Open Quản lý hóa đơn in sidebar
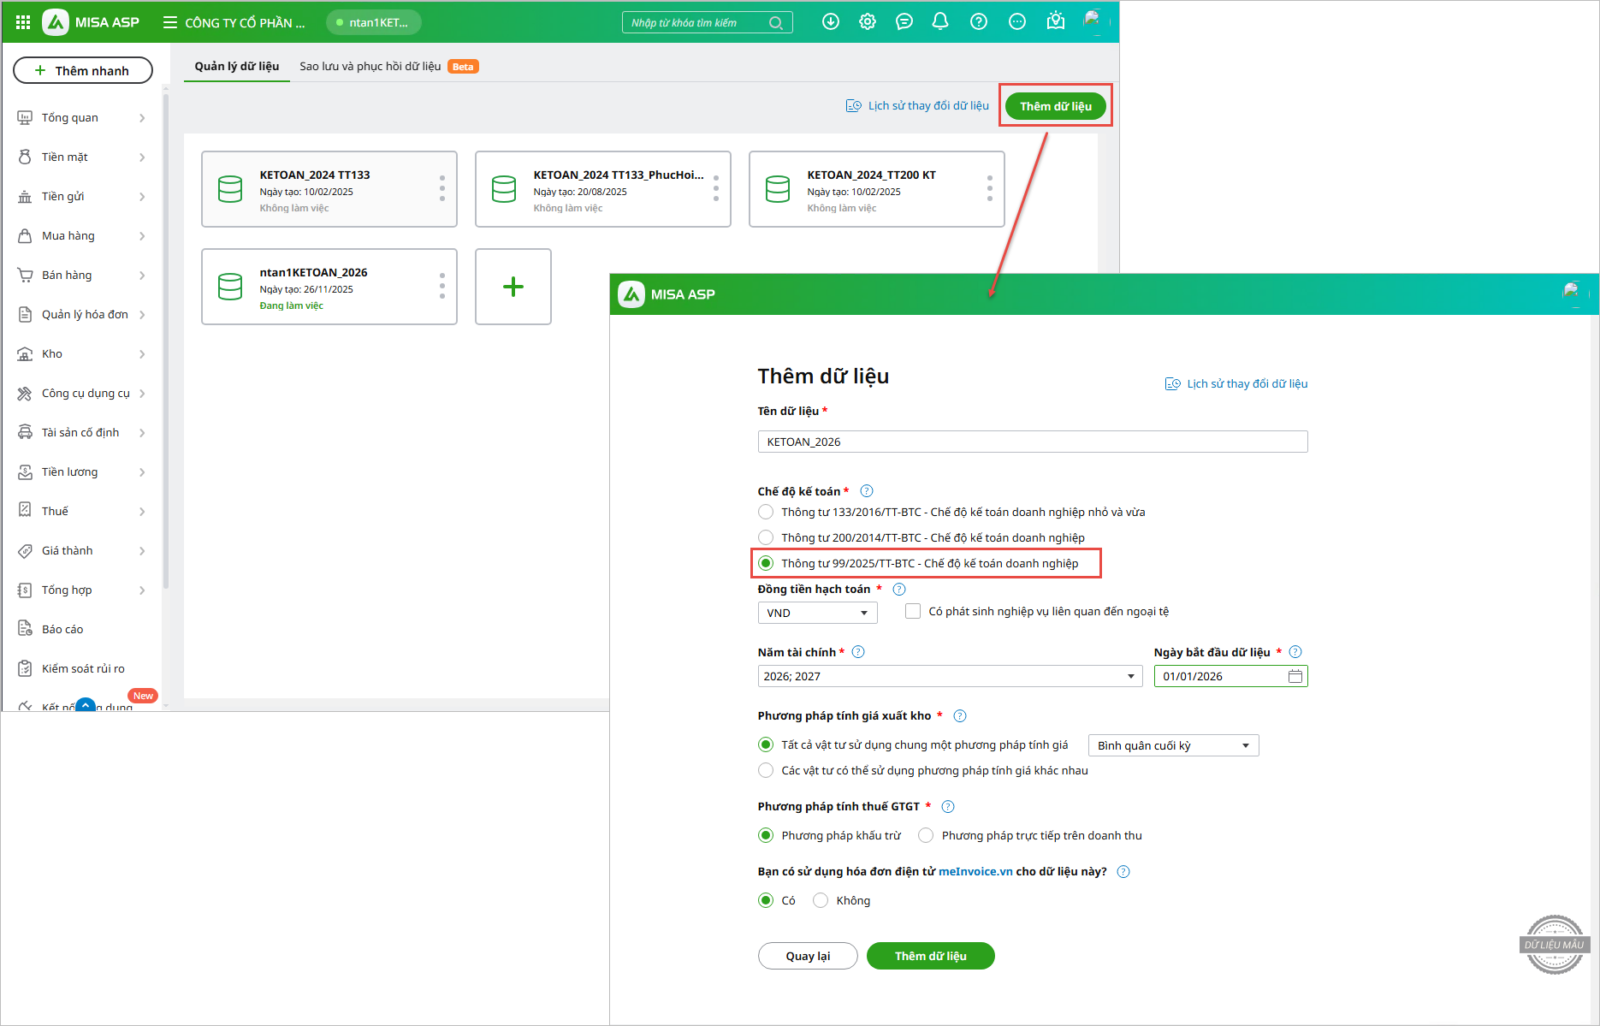 (x=82, y=315)
